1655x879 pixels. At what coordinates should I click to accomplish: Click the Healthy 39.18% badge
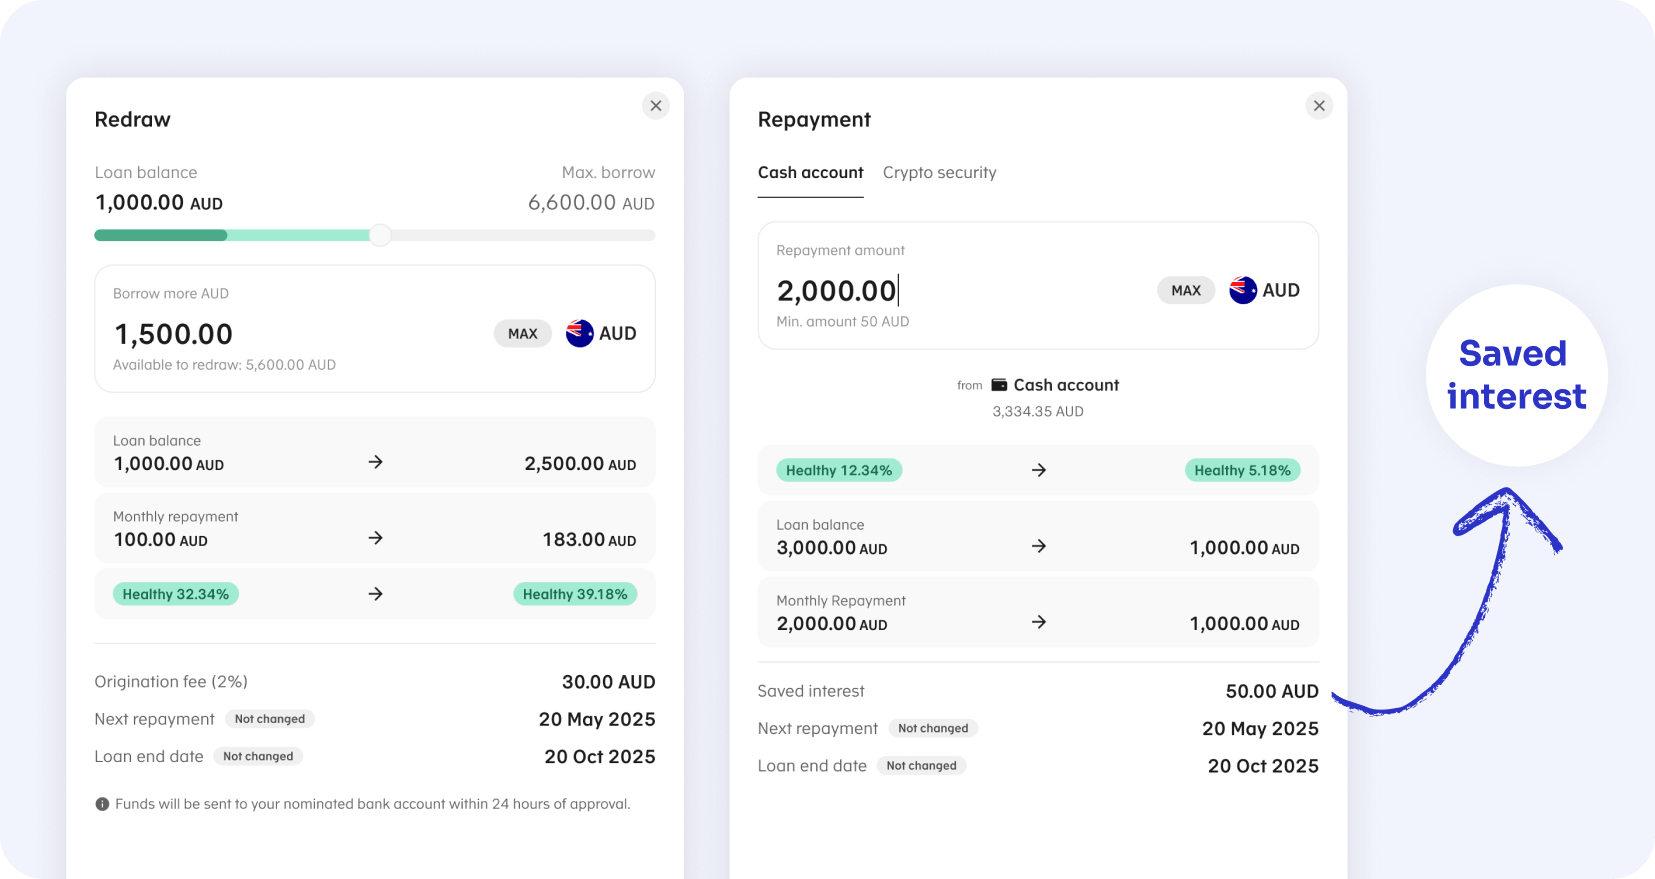[x=575, y=594]
